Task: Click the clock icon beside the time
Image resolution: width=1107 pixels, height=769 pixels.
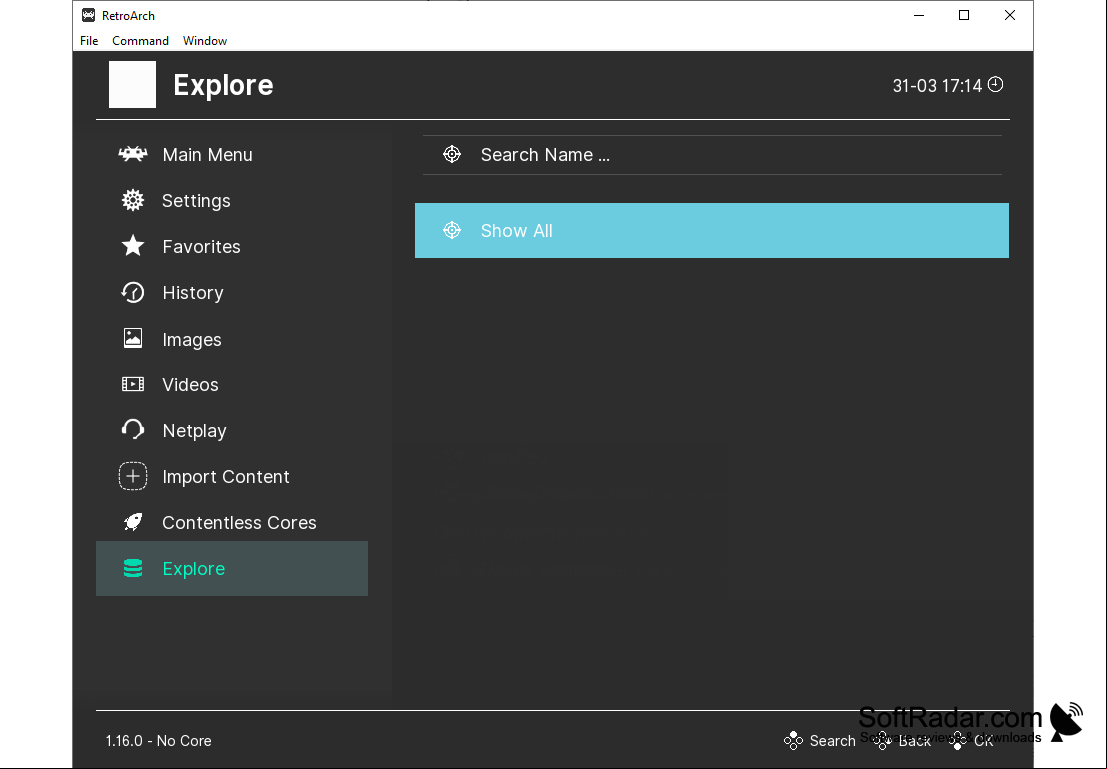Action: [x=995, y=85]
